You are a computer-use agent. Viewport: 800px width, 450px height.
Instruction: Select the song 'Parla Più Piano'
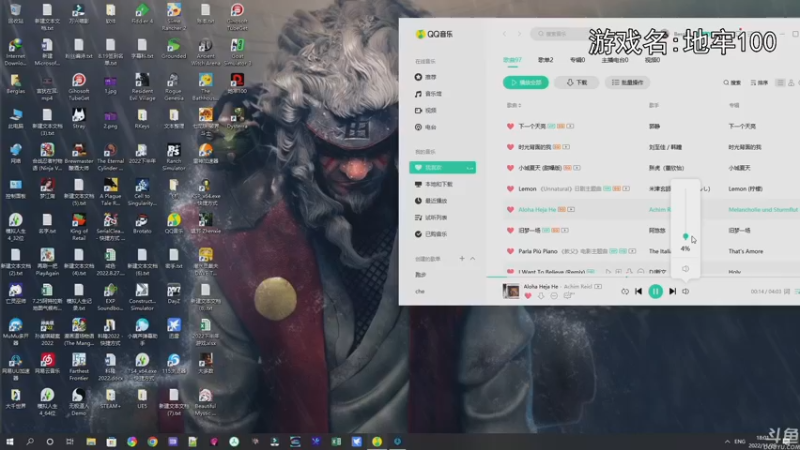[x=538, y=251]
